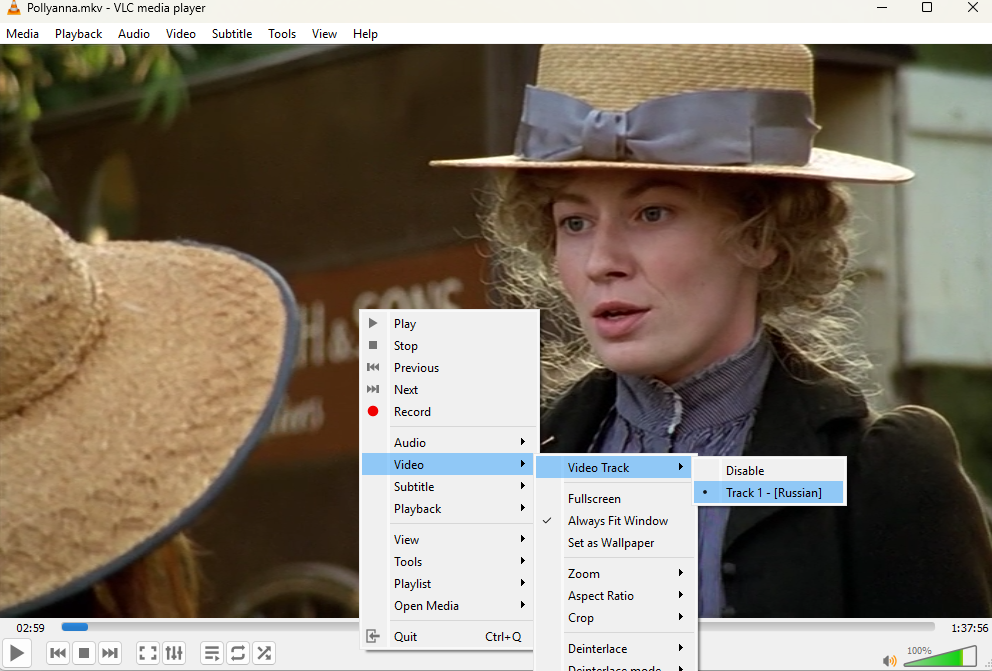This screenshot has height=671, width=992.
Task: Open the Media menu
Action: (x=22, y=34)
